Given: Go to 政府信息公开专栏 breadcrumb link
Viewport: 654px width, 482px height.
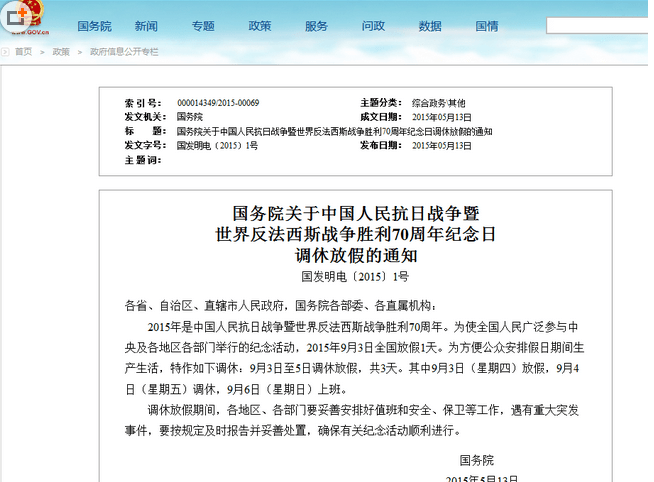Looking at the screenshot, I should click(x=124, y=52).
